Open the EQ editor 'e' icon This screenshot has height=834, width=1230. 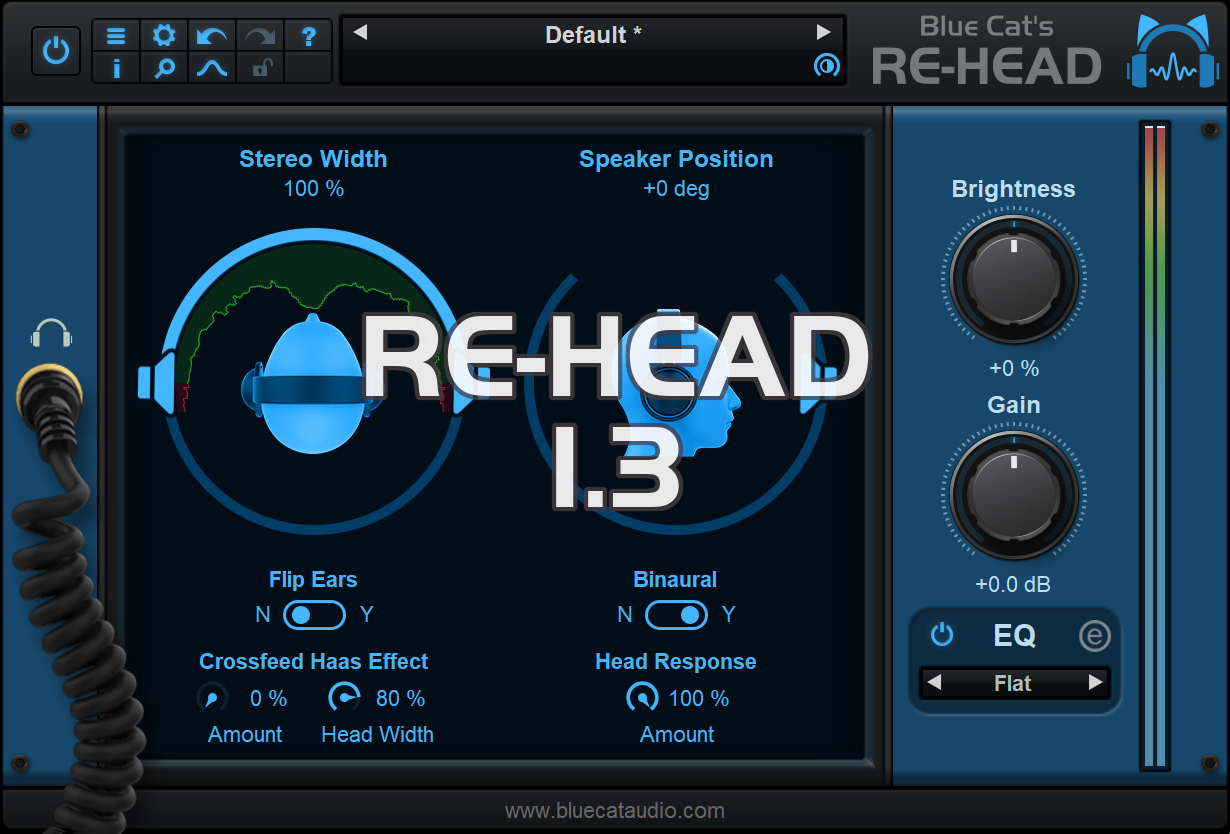(x=1095, y=635)
